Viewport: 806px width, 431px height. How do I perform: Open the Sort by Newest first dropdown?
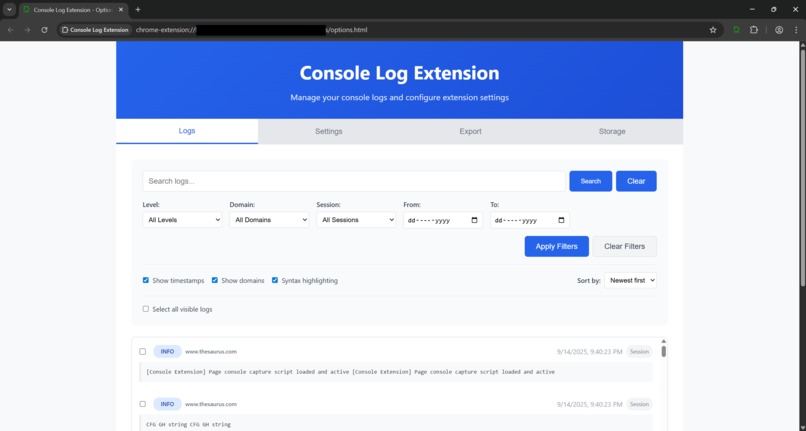630,280
